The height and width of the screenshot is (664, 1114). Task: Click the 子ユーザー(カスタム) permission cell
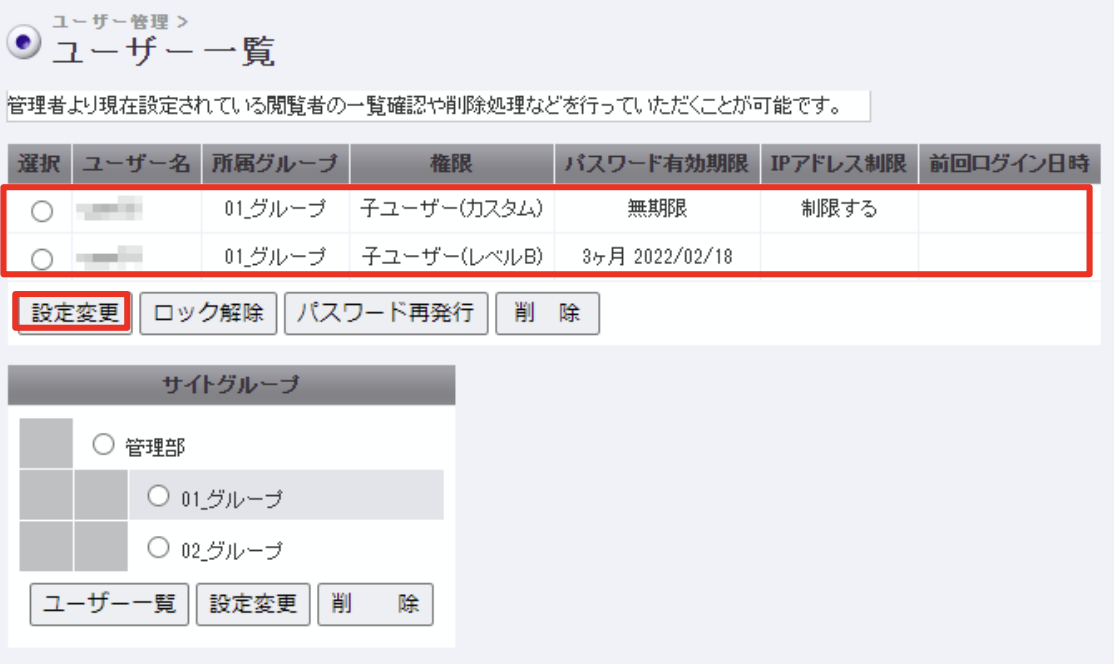(451, 209)
